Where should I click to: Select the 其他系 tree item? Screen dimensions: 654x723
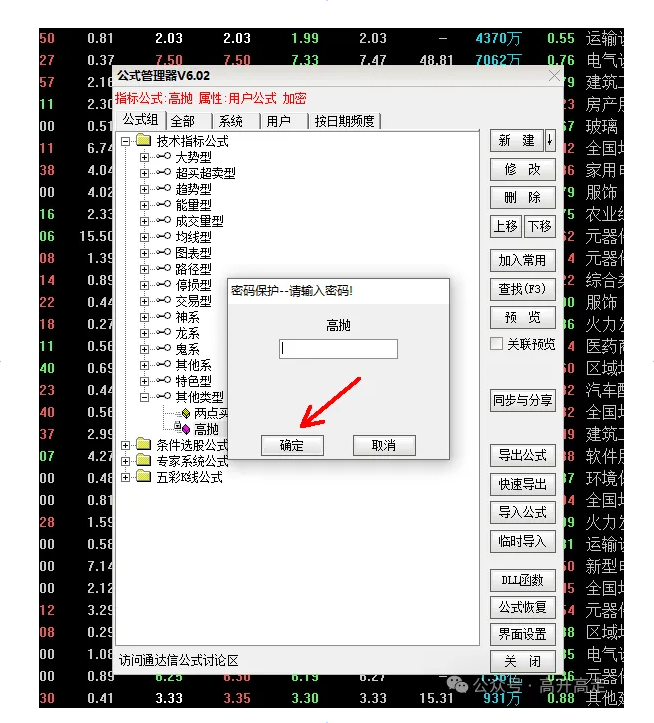193,365
